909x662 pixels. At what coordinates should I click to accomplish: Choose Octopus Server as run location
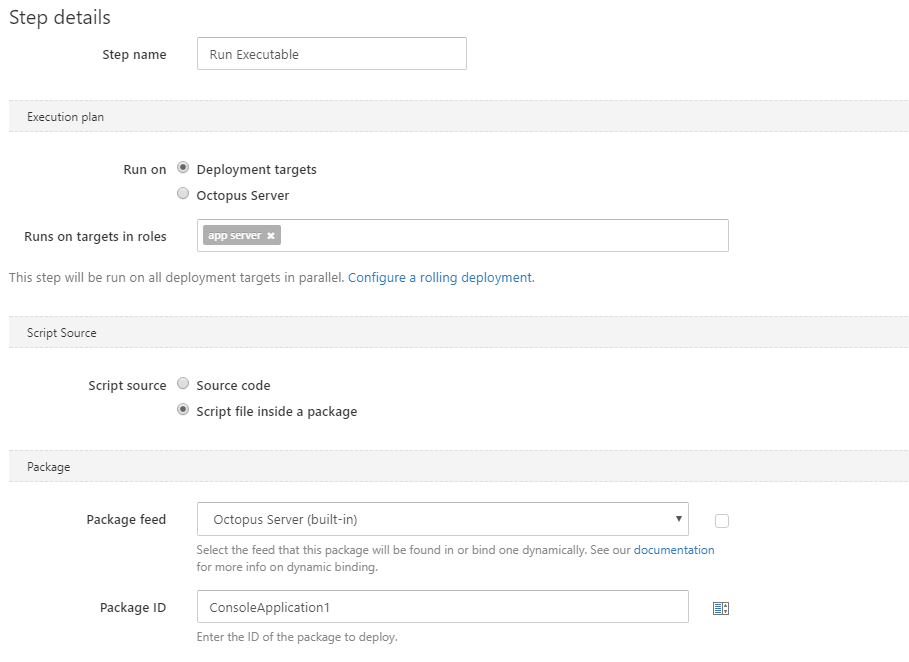pos(183,194)
